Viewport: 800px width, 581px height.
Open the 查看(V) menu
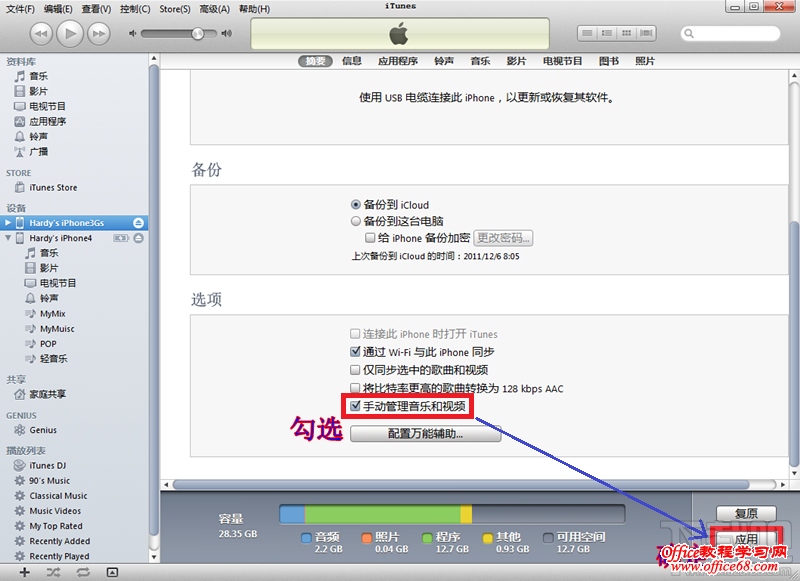(x=96, y=9)
